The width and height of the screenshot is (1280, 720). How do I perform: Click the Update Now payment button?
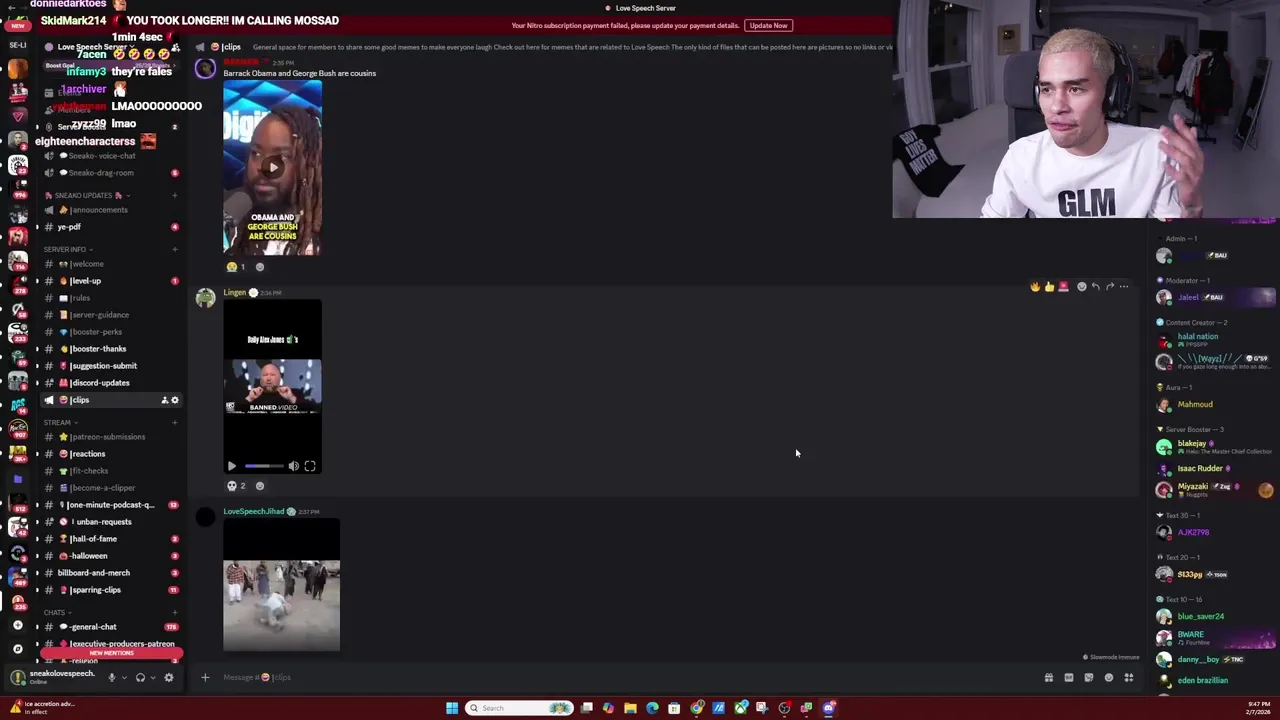(x=768, y=25)
